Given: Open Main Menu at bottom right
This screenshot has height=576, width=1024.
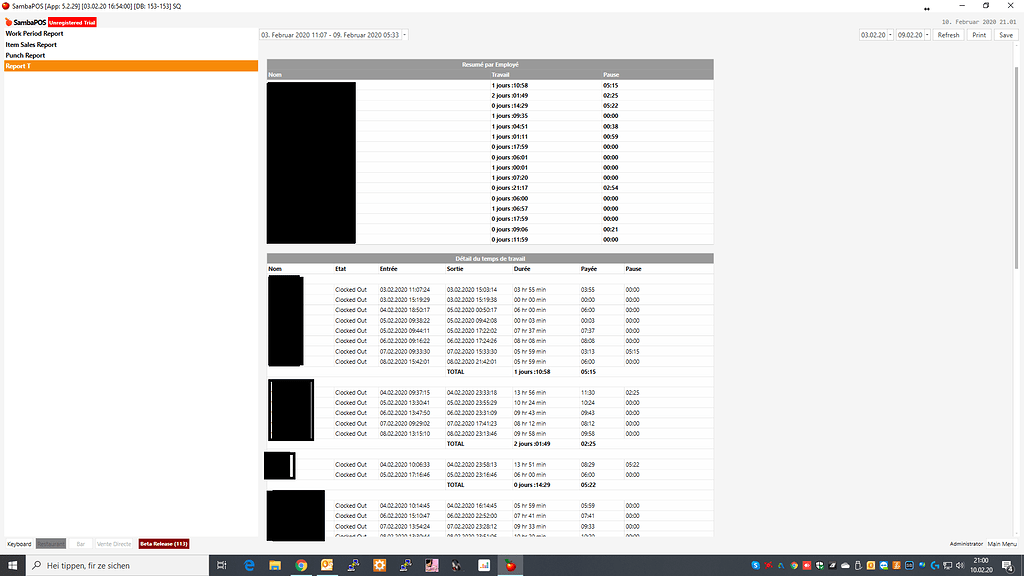Looking at the screenshot, I should tap(1003, 543).
